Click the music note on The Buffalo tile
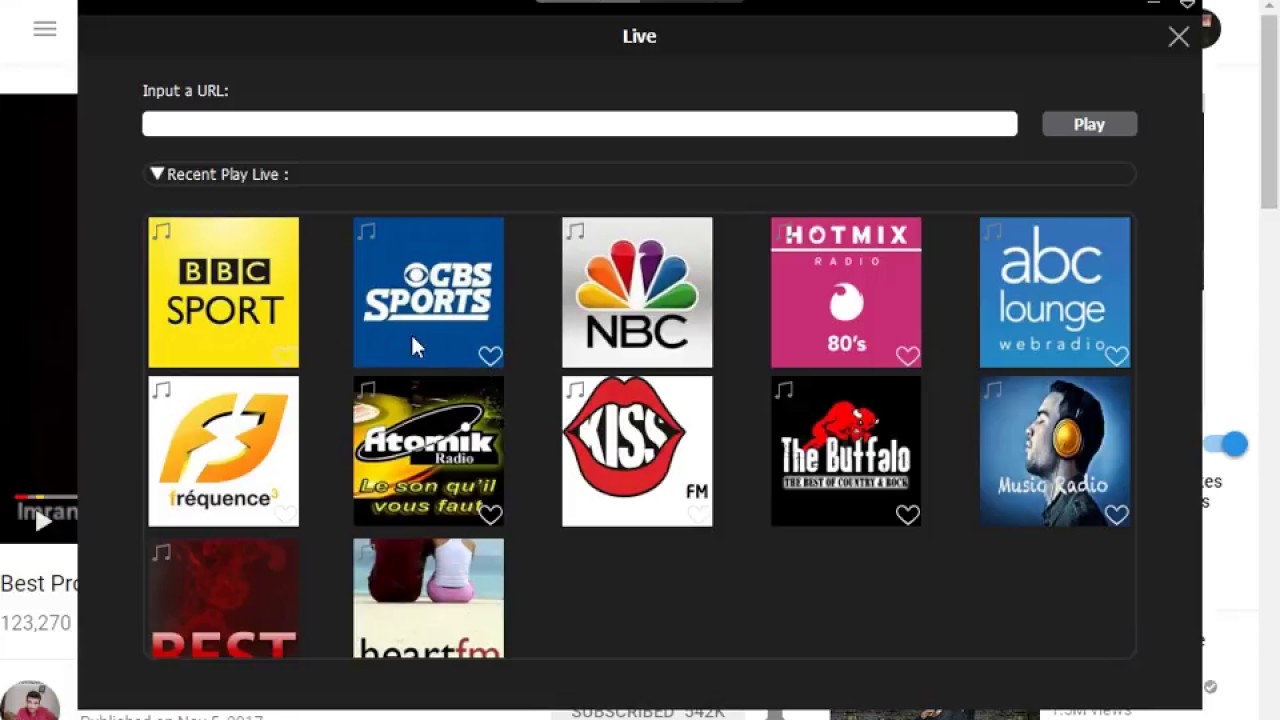 [x=784, y=390]
